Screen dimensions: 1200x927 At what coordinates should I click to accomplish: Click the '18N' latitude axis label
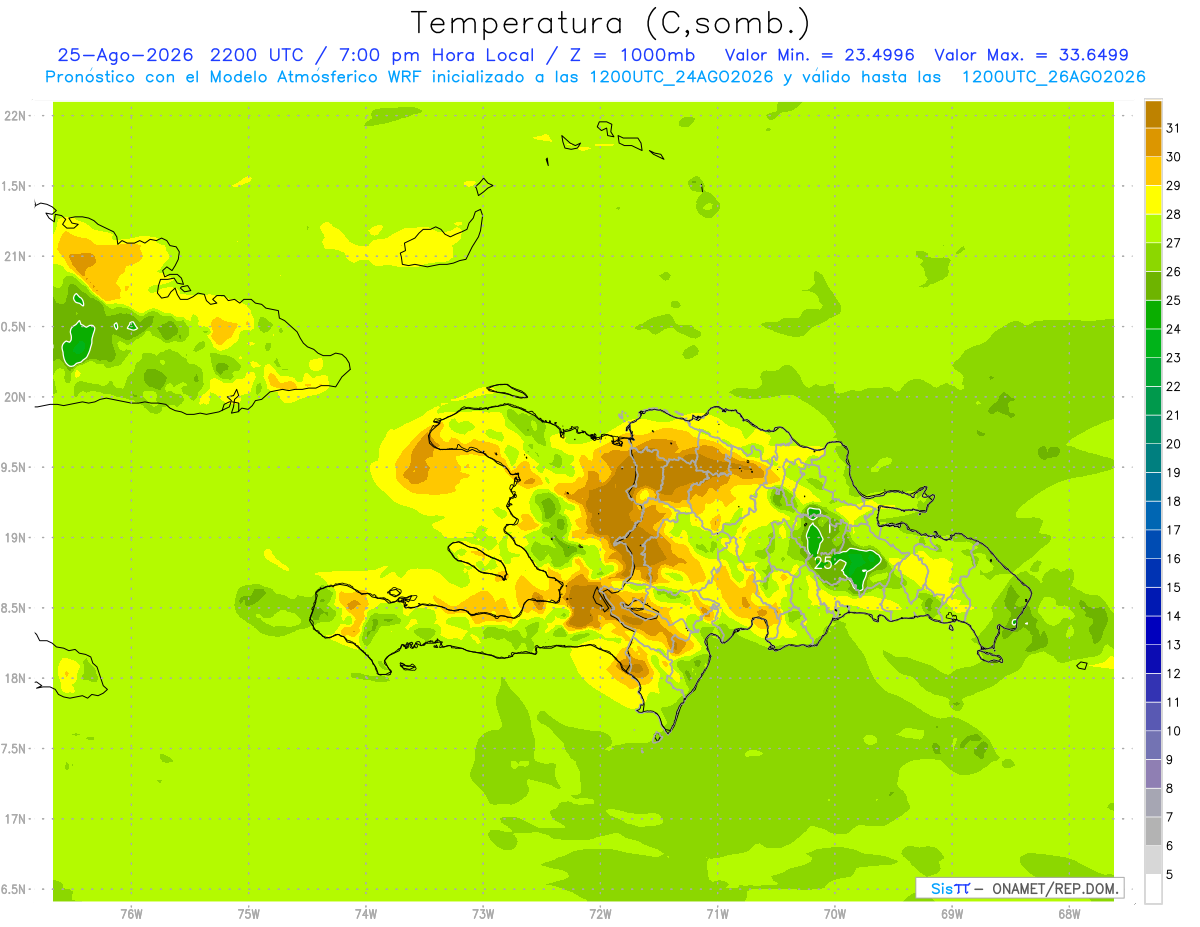coord(17,678)
